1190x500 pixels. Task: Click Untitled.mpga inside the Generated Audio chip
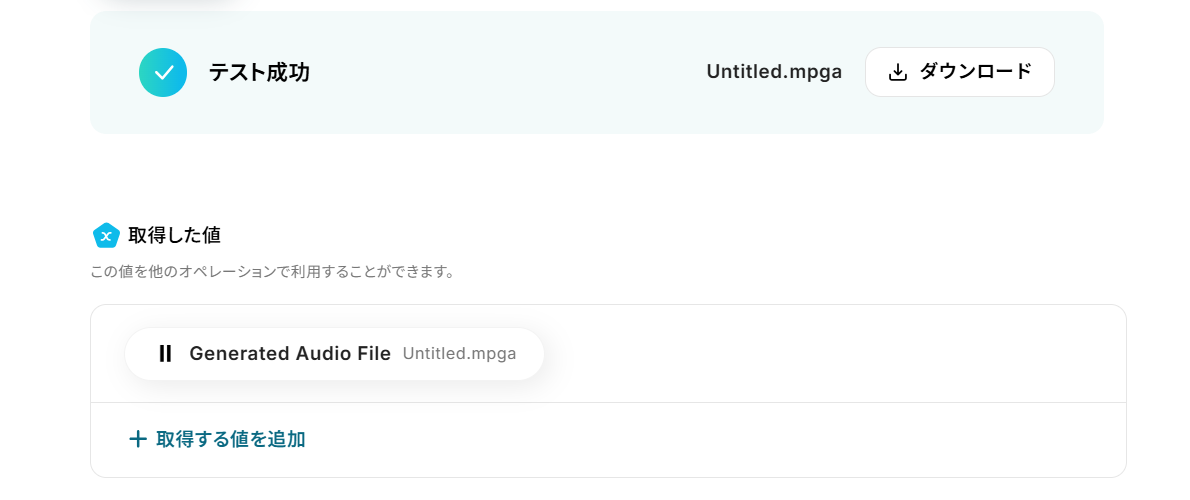tap(460, 353)
